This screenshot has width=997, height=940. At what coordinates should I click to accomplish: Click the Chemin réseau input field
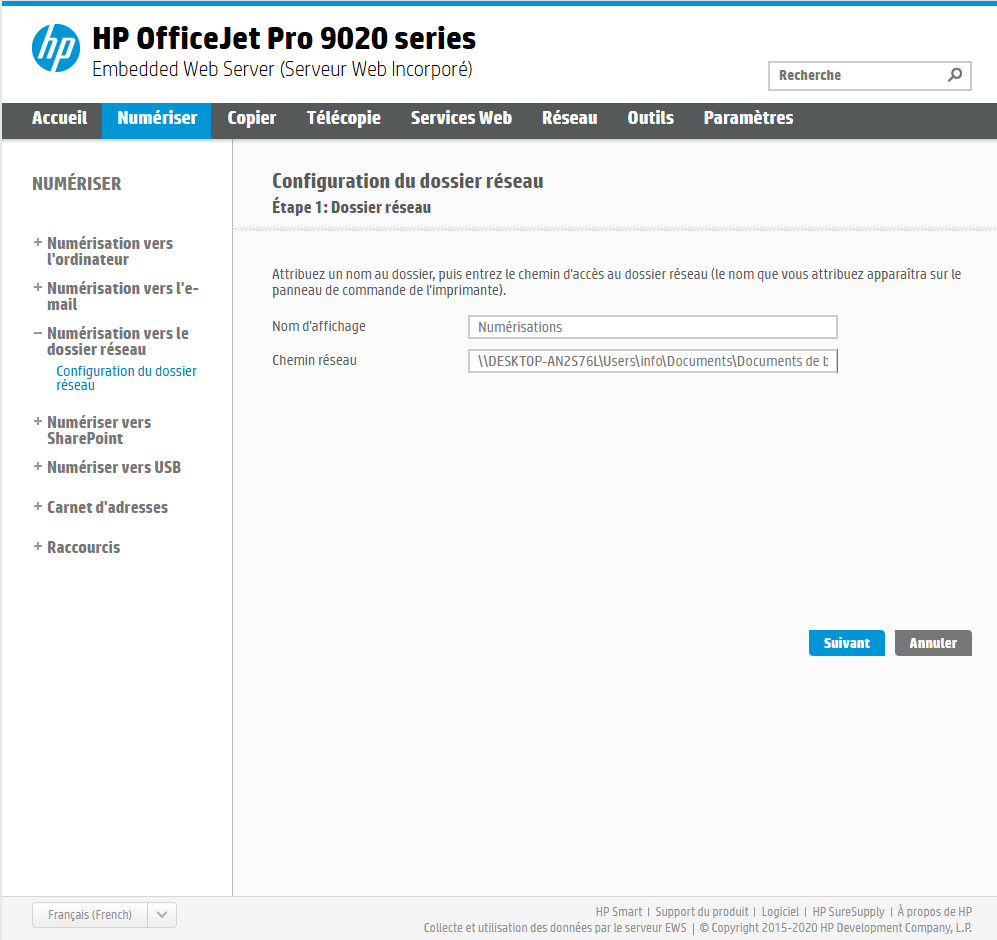[652, 361]
